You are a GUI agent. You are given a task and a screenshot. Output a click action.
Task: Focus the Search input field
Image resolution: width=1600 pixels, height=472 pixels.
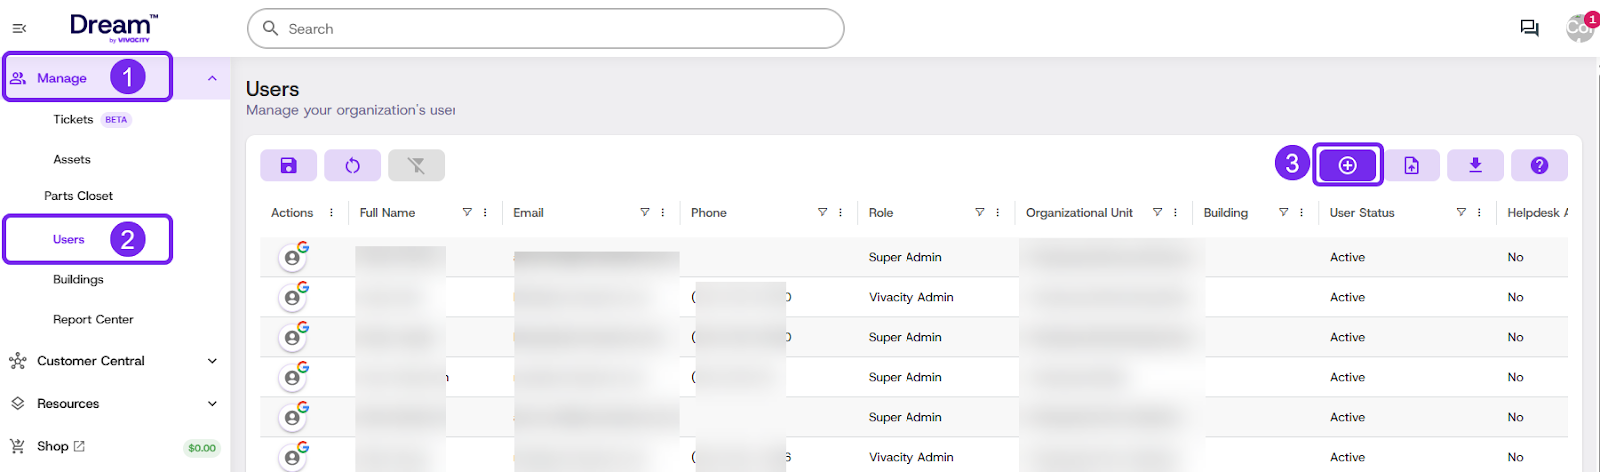[546, 29]
